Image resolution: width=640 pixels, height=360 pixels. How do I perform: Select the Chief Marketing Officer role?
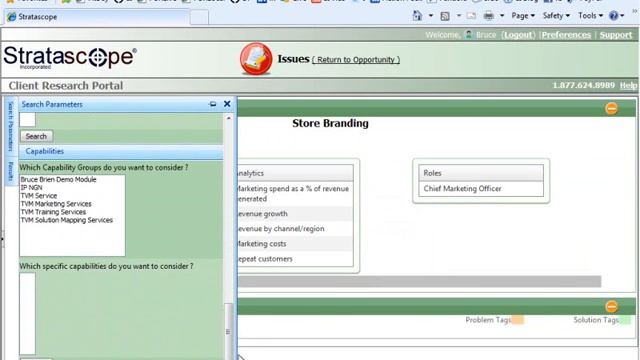click(x=481, y=189)
